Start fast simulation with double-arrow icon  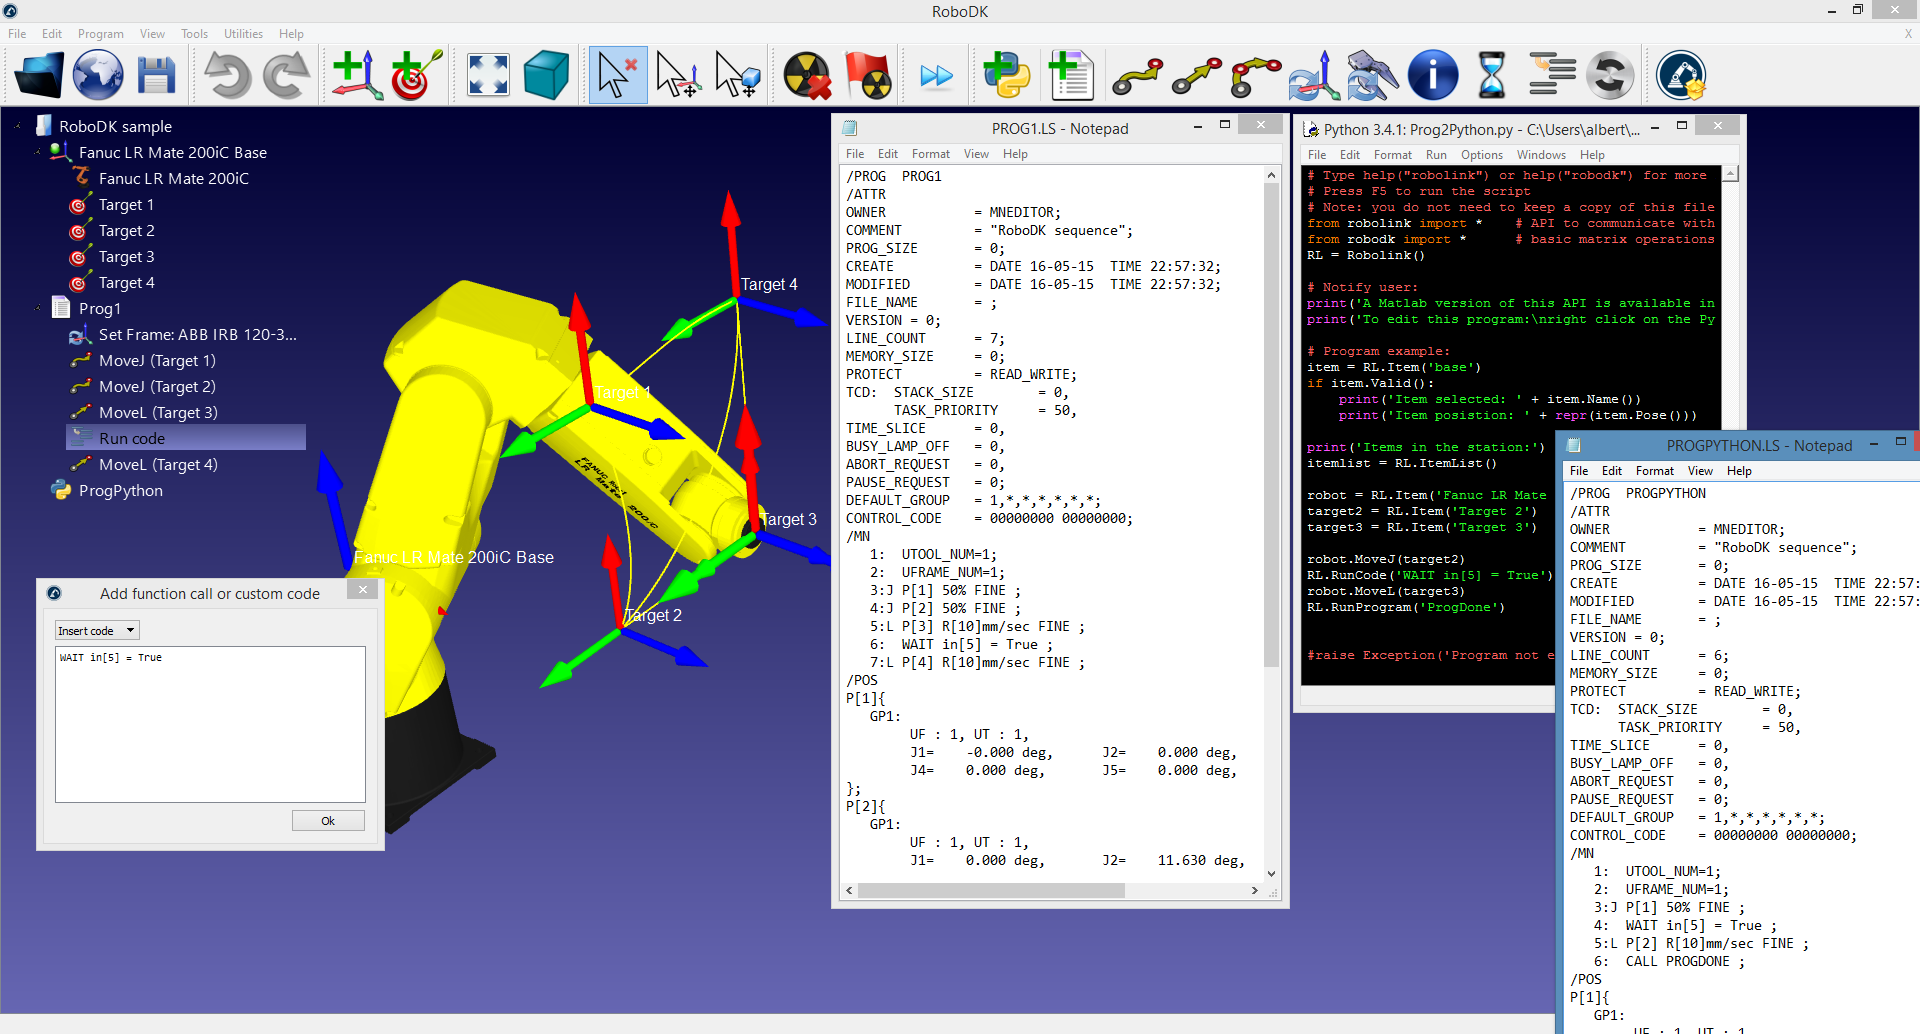(936, 74)
